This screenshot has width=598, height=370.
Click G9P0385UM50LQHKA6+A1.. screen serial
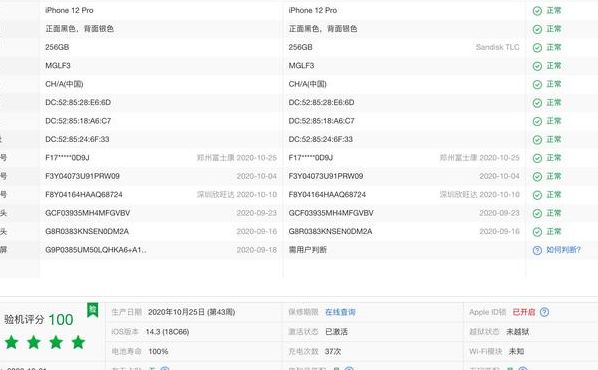(x=96, y=250)
